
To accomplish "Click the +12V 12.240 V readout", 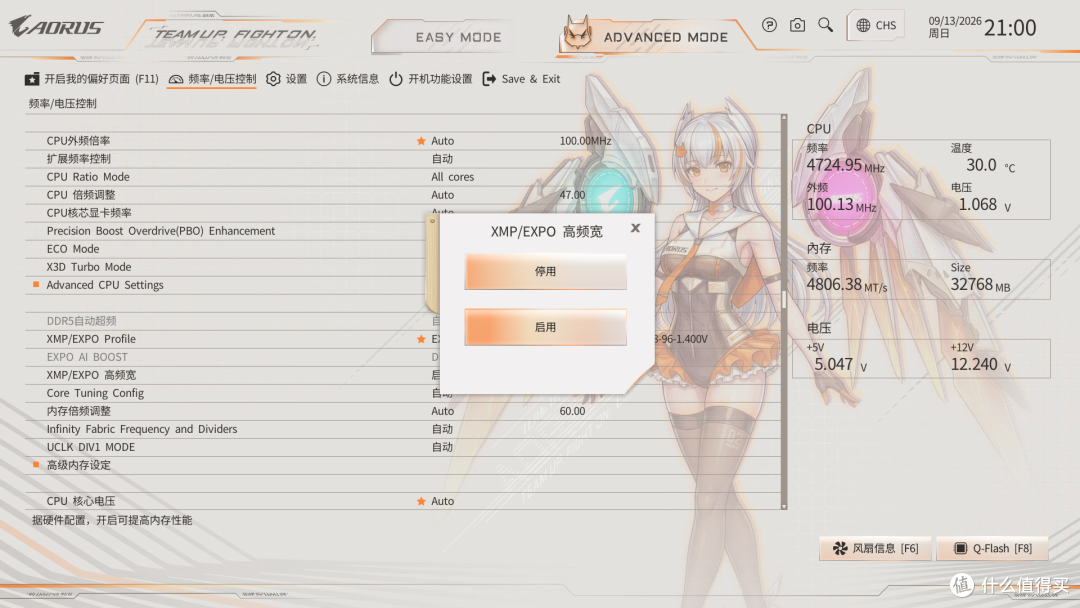I will click(x=981, y=364).
